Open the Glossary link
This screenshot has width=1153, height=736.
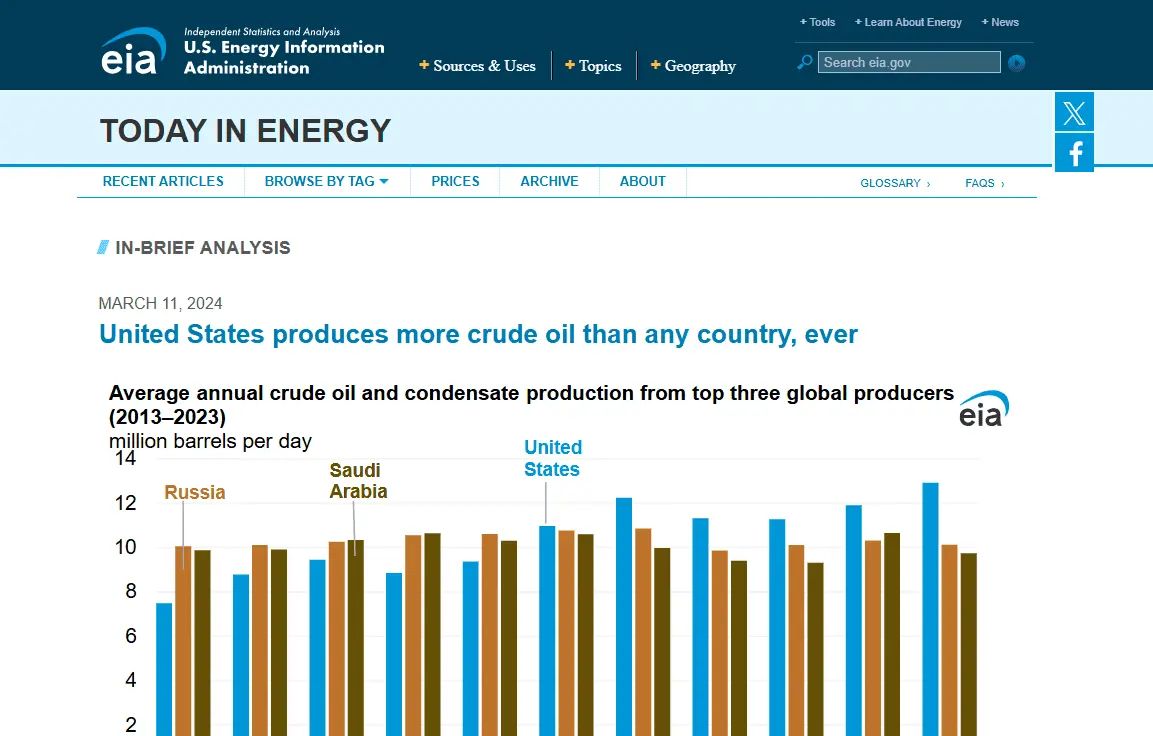click(894, 183)
